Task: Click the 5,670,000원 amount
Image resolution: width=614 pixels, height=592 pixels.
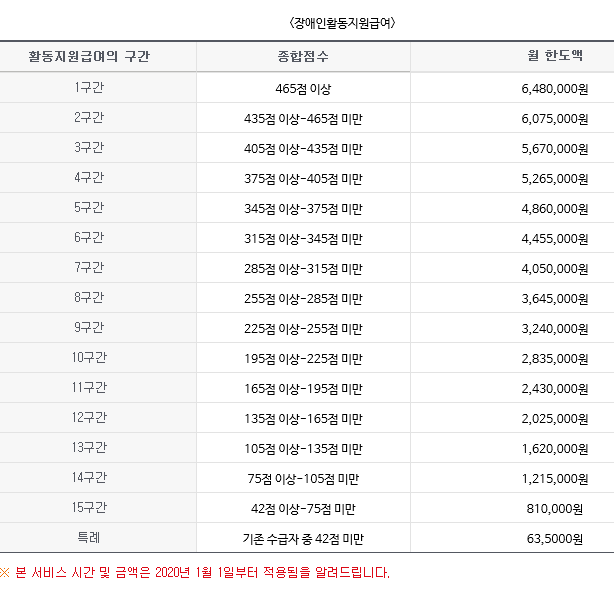Action: point(555,149)
